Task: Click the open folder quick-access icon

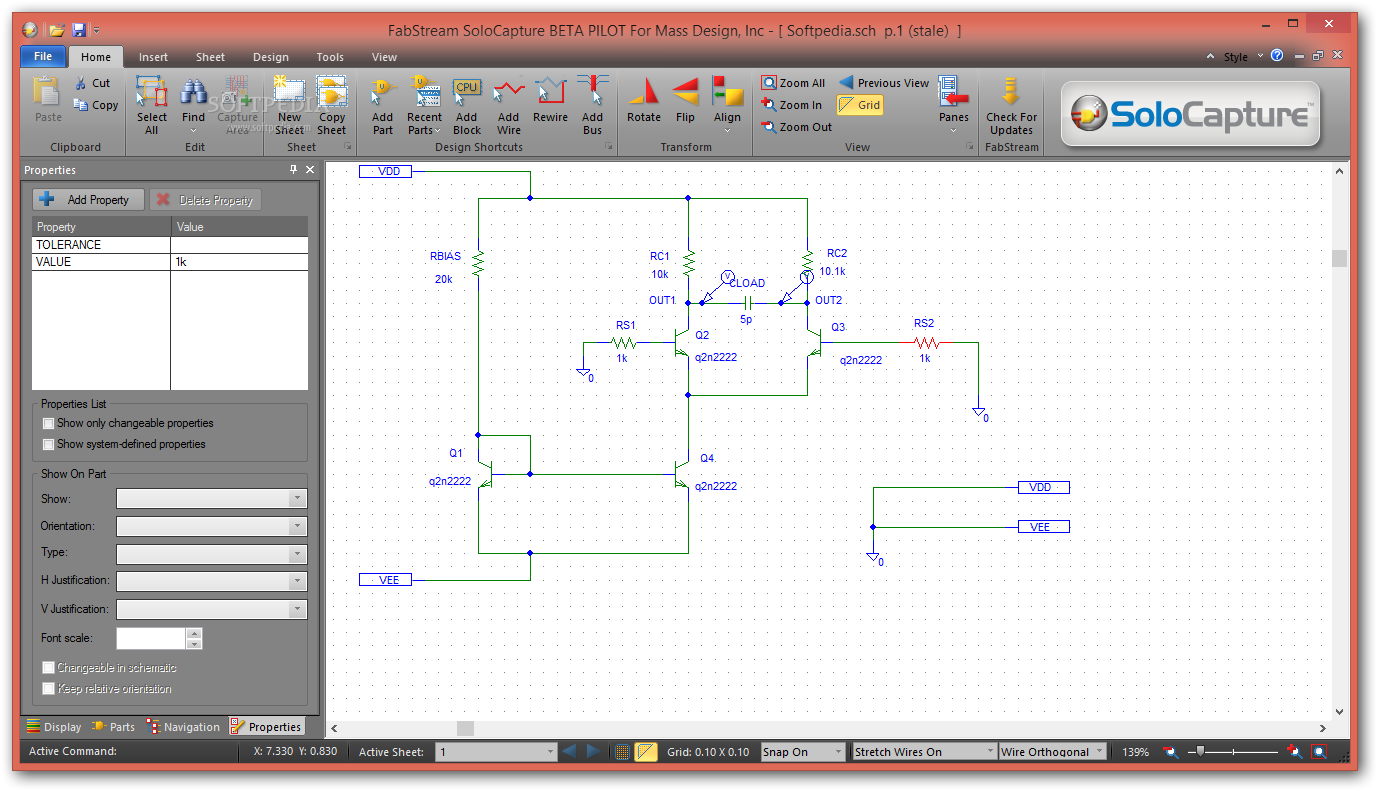Action: [x=57, y=30]
